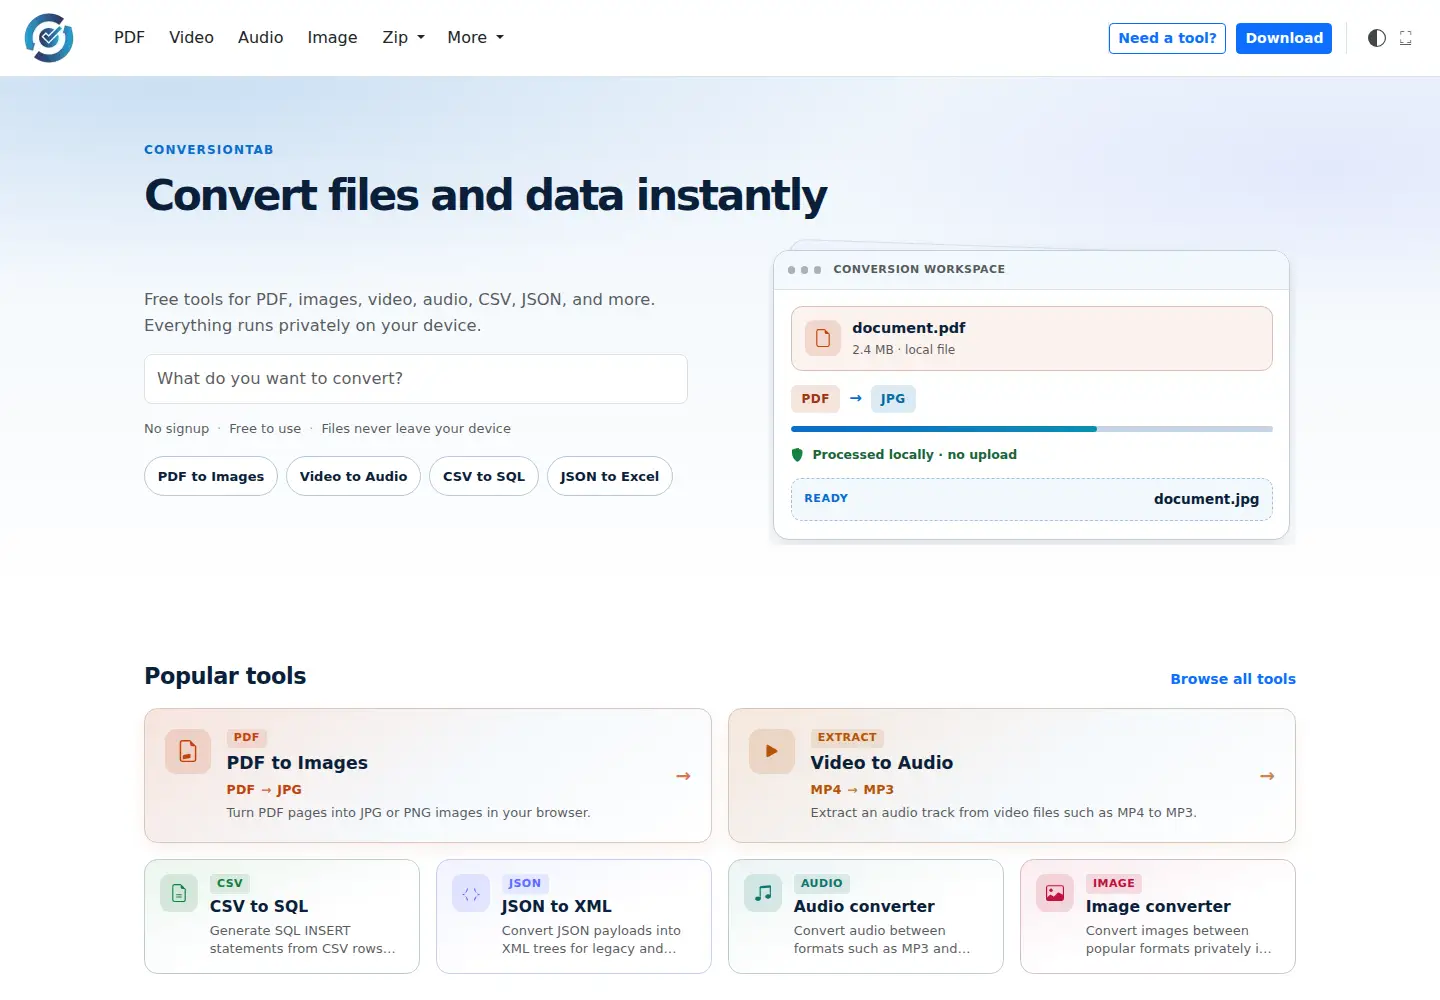
Task: Click the 'CONVERSION WORKSPACE' panel title
Action: (919, 269)
